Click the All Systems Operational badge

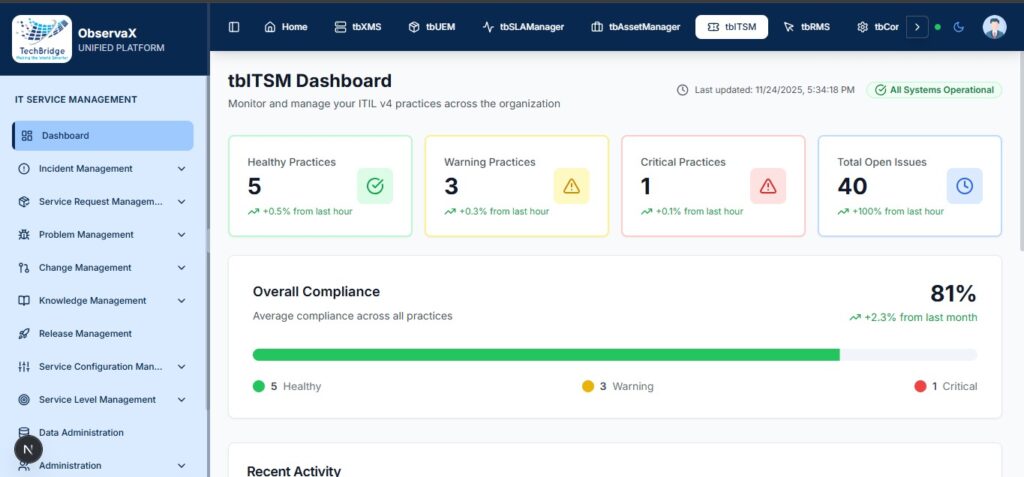point(934,90)
